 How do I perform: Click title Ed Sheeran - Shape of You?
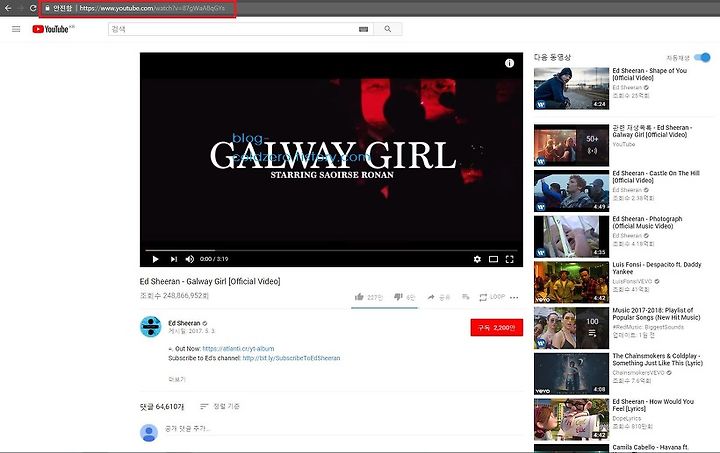(x=650, y=74)
